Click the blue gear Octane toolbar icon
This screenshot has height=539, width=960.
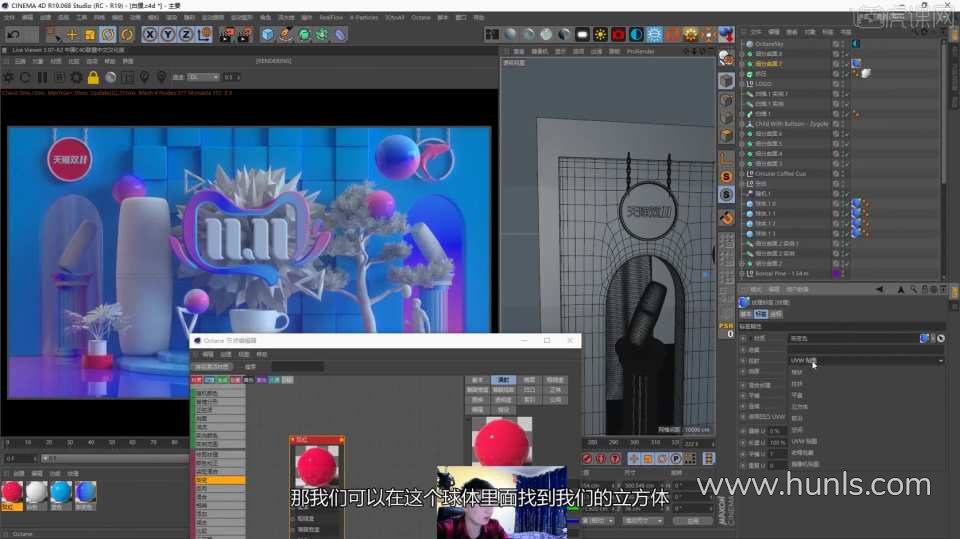click(x=654, y=34)
